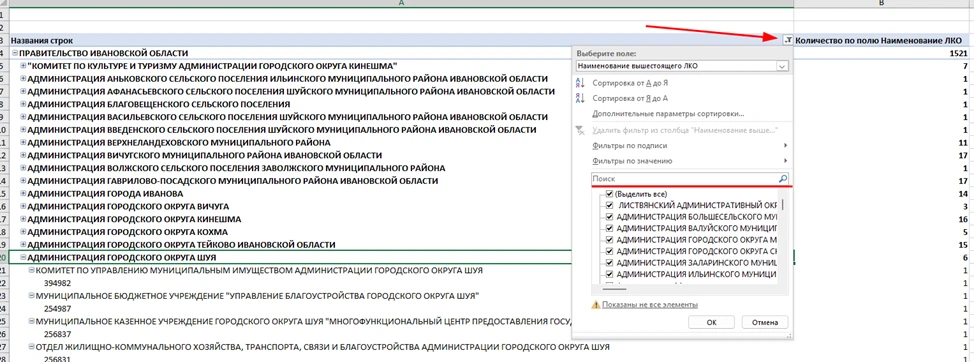Click the sort Я to A icon
Screen dimensions: 974x362
[581, 98]
